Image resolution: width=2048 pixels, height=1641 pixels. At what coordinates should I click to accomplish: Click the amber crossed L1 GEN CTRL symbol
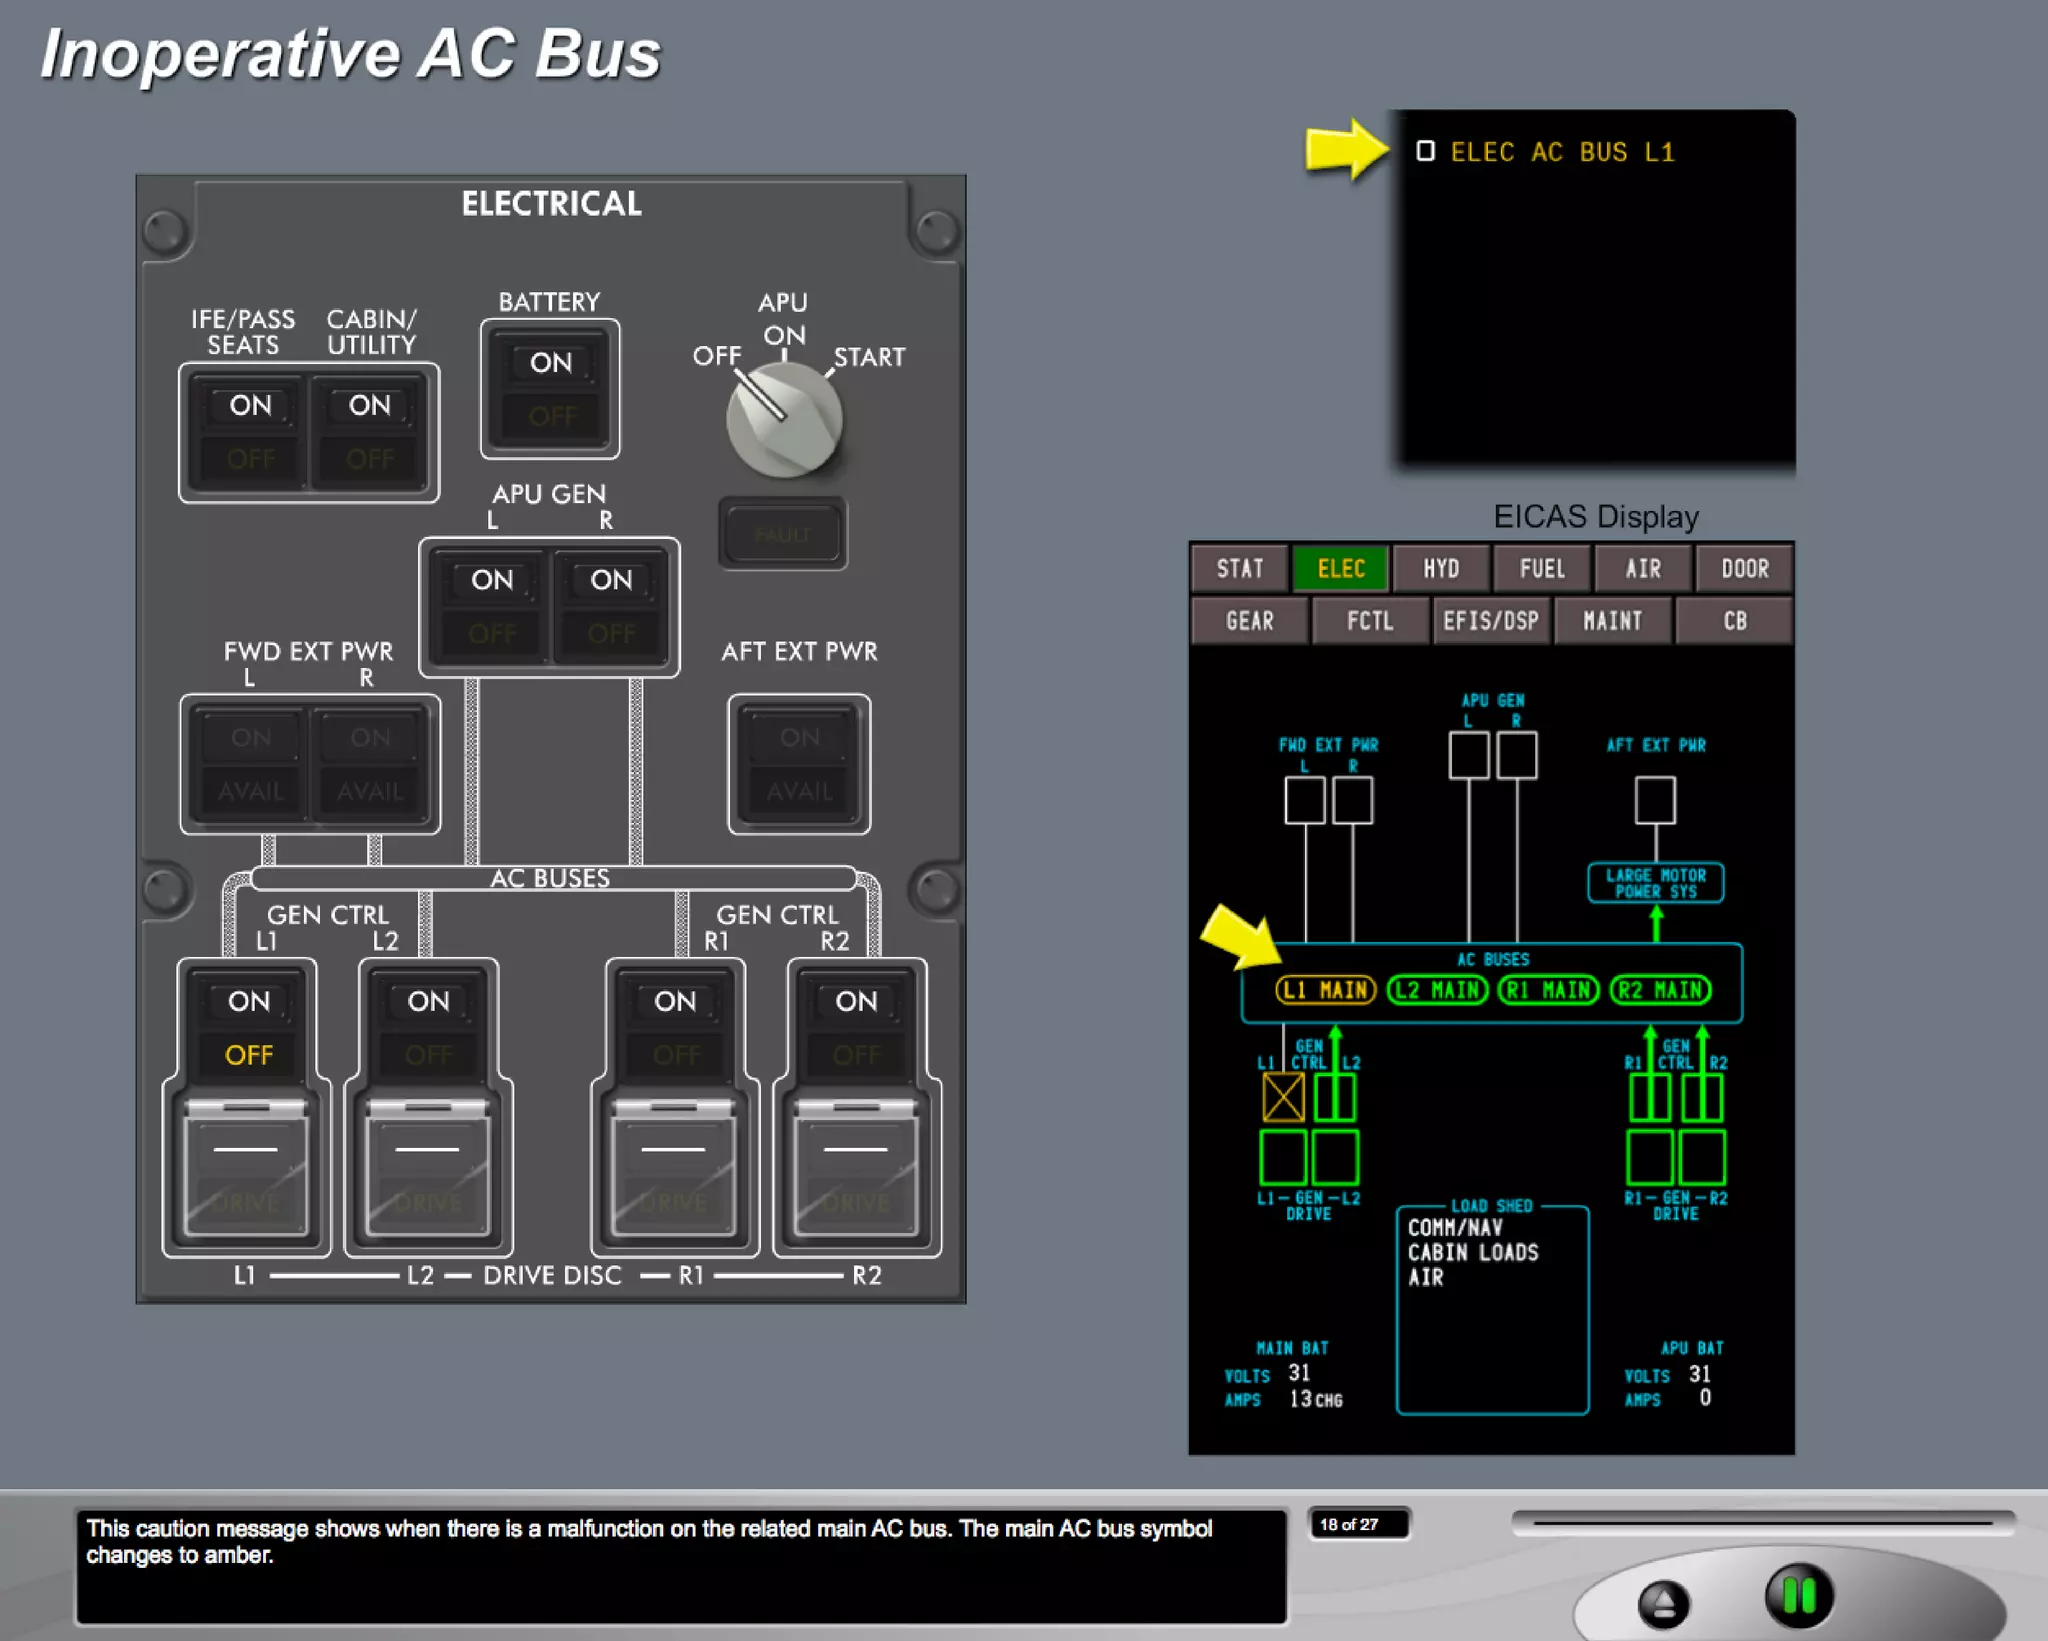click(1283, 1098)
